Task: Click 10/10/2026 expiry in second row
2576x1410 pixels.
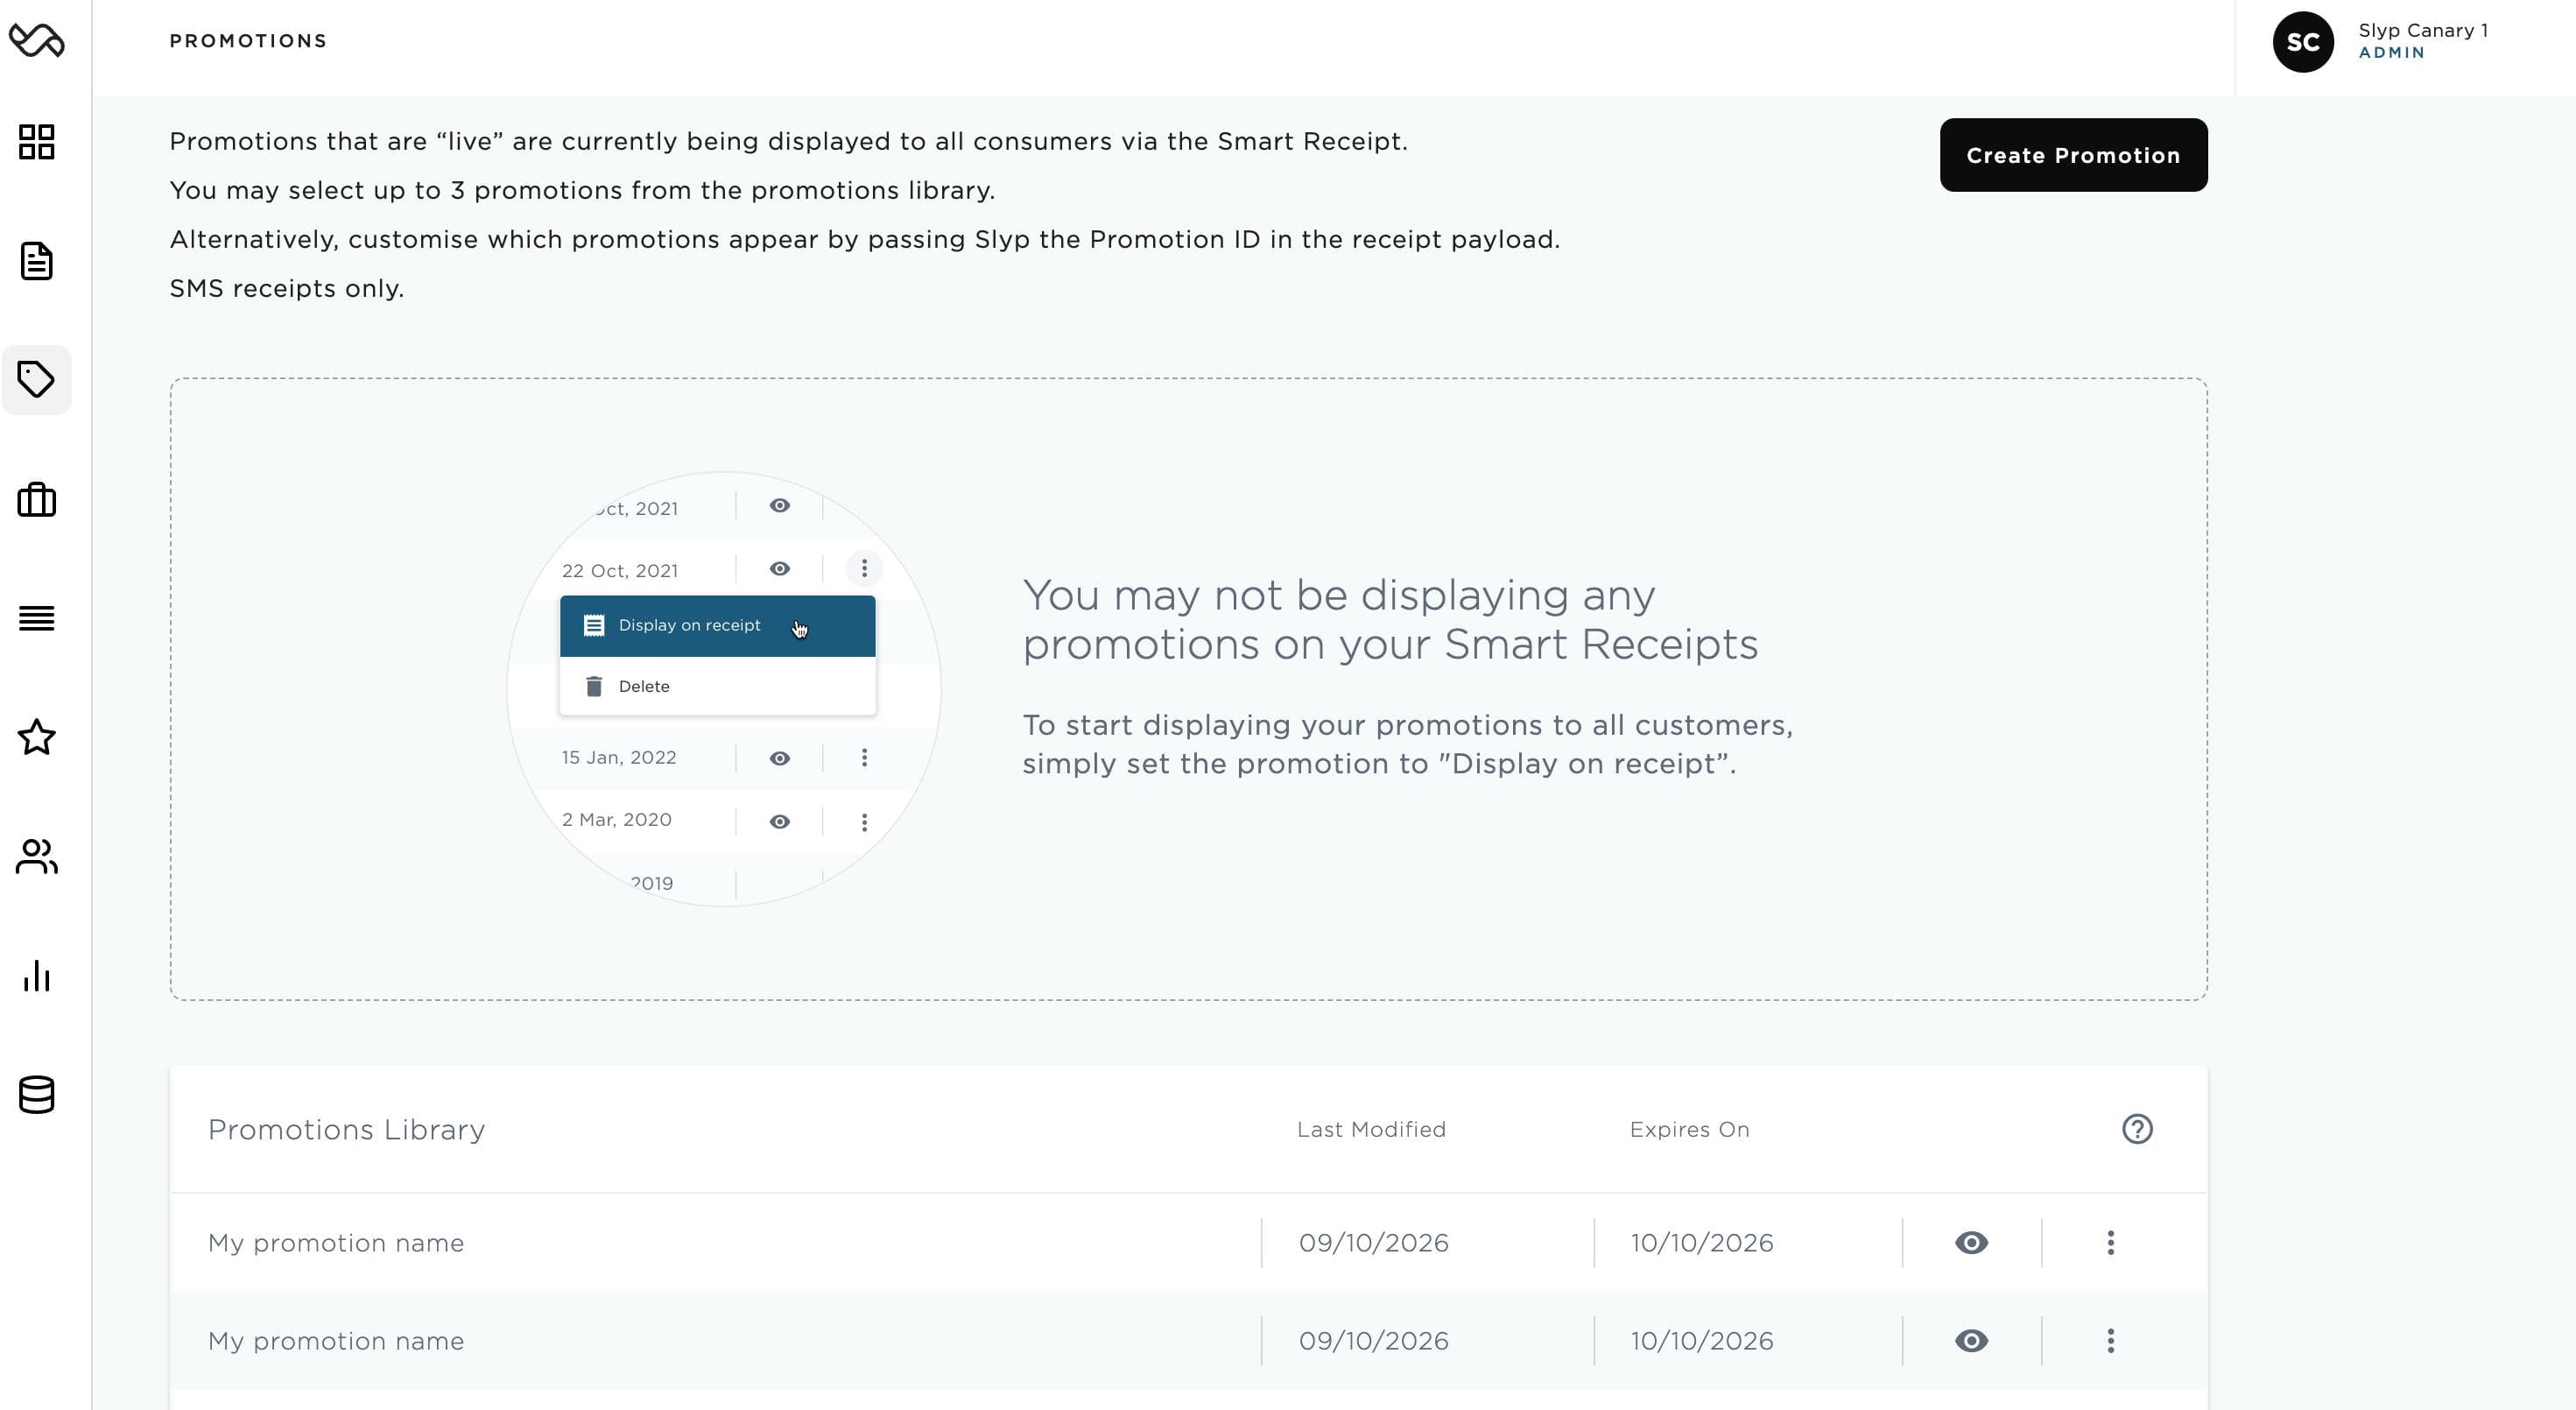Action: tap(1702, 1341)
